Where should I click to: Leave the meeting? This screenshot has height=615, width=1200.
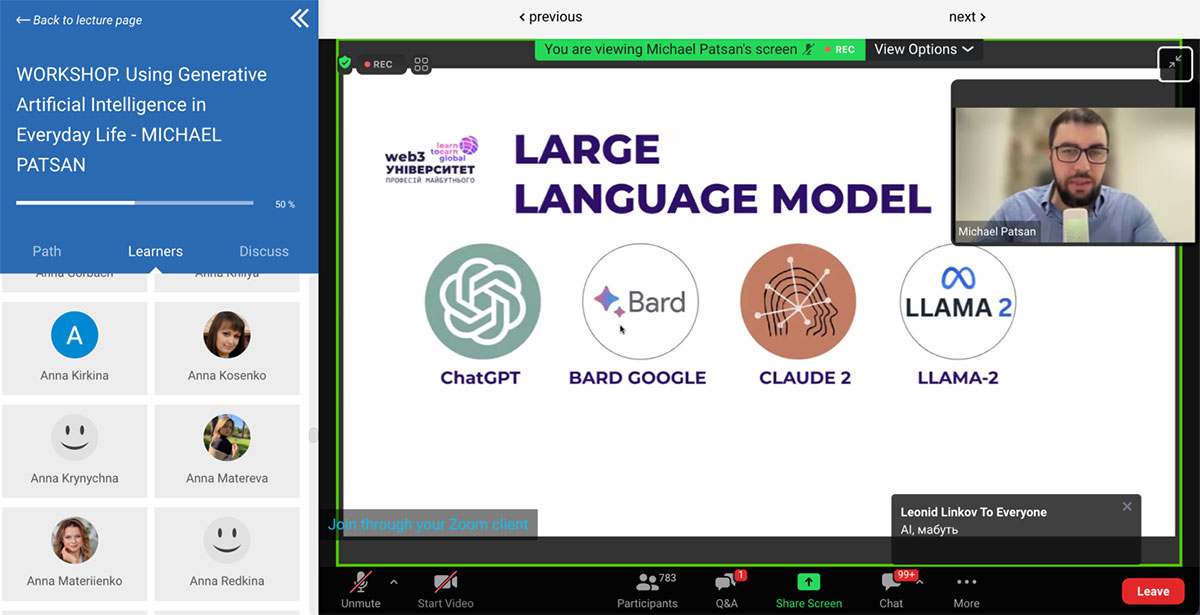point(1153,591)
